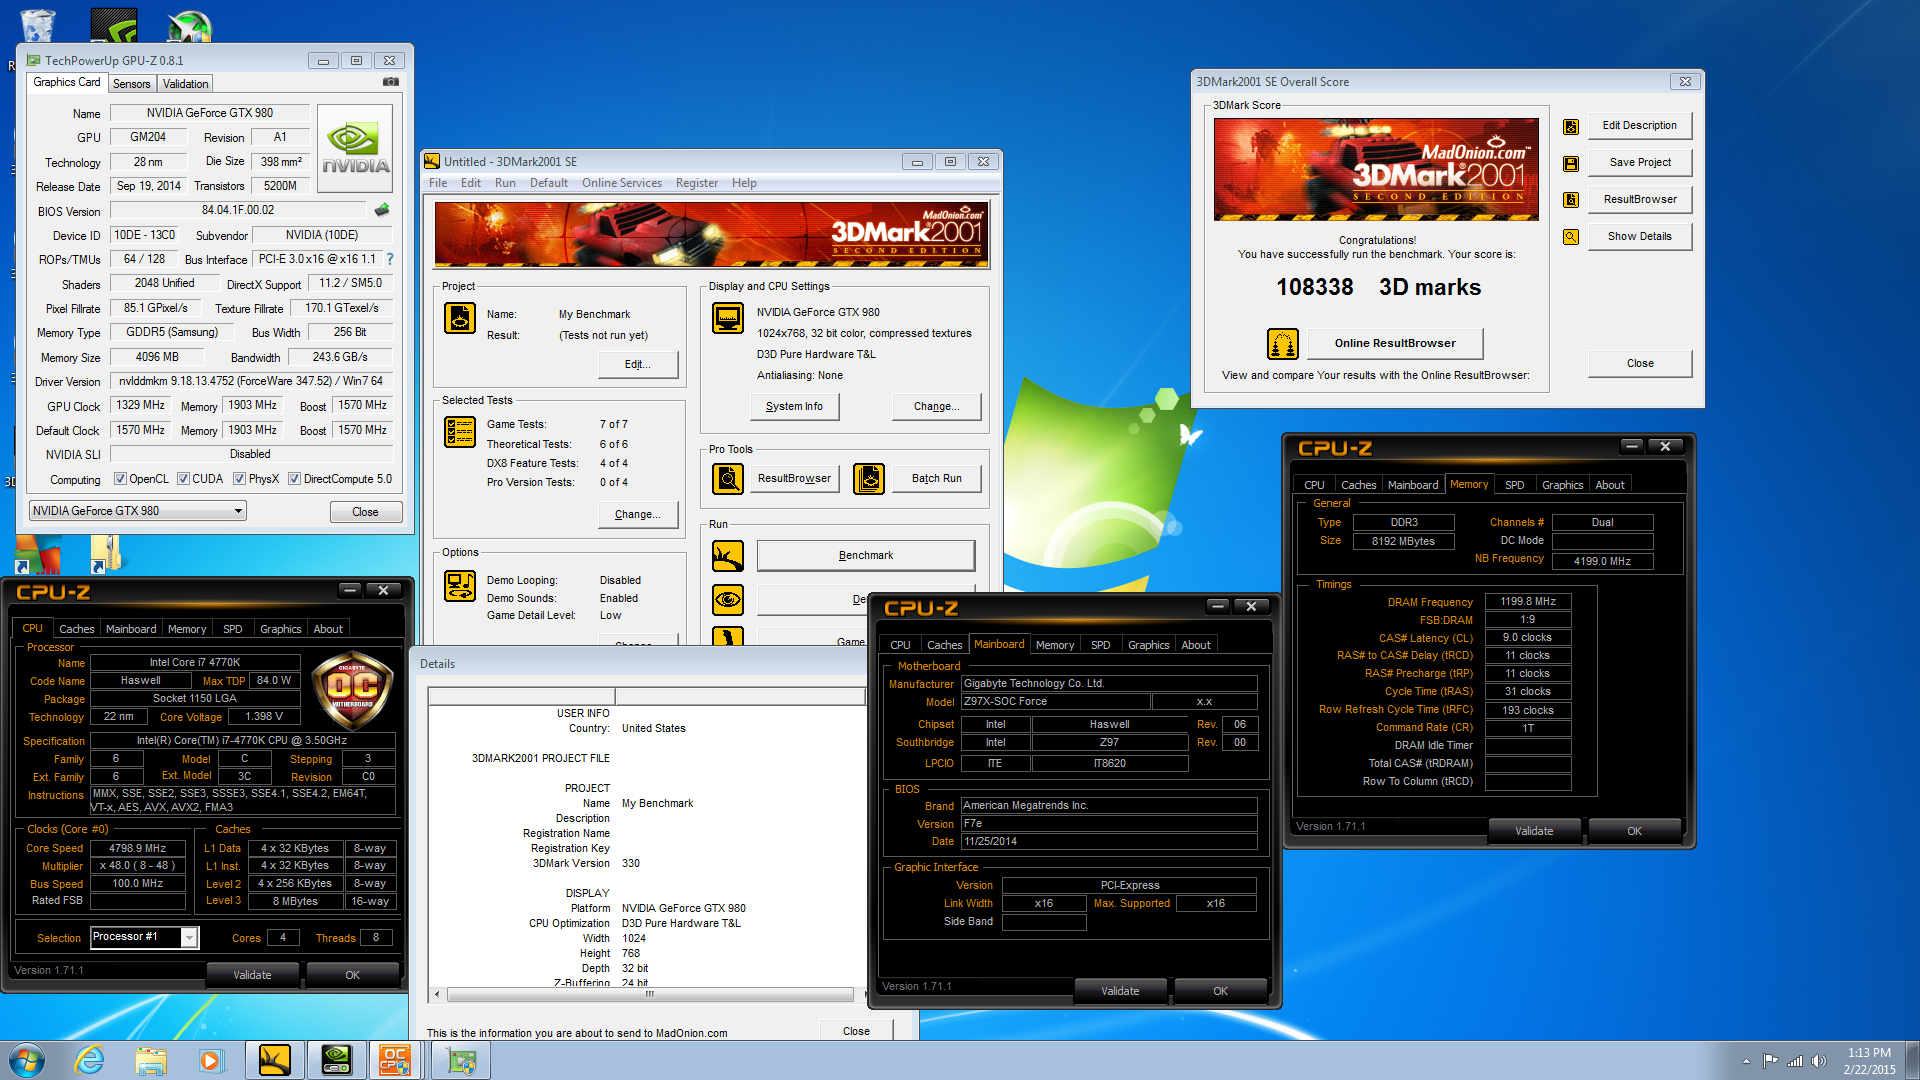Click the bus interface question mark icon
Viewport: 1920px width, 1080px height.
tap(390, 259)
